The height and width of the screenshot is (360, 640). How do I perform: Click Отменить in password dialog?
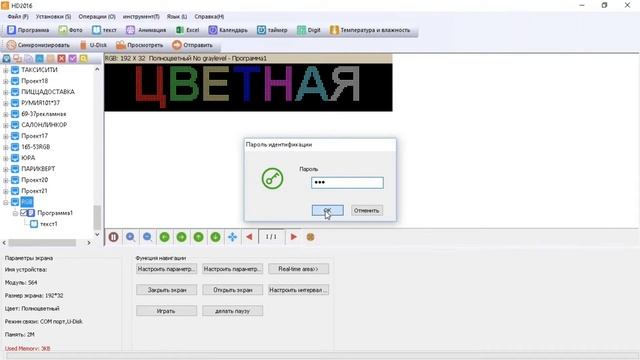click(367, 210)
